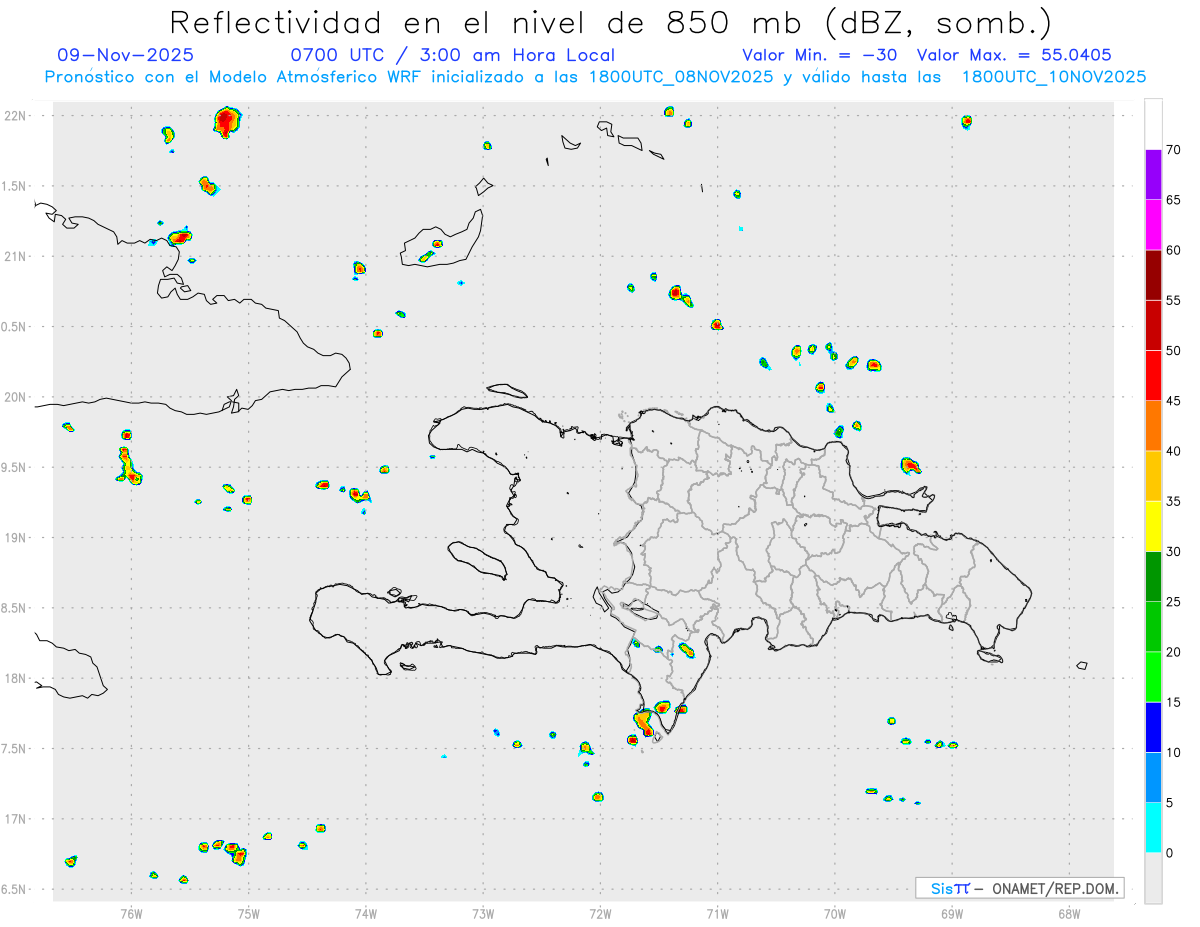
Task: Click the latitude label '21N'
Action: (15, 256)
